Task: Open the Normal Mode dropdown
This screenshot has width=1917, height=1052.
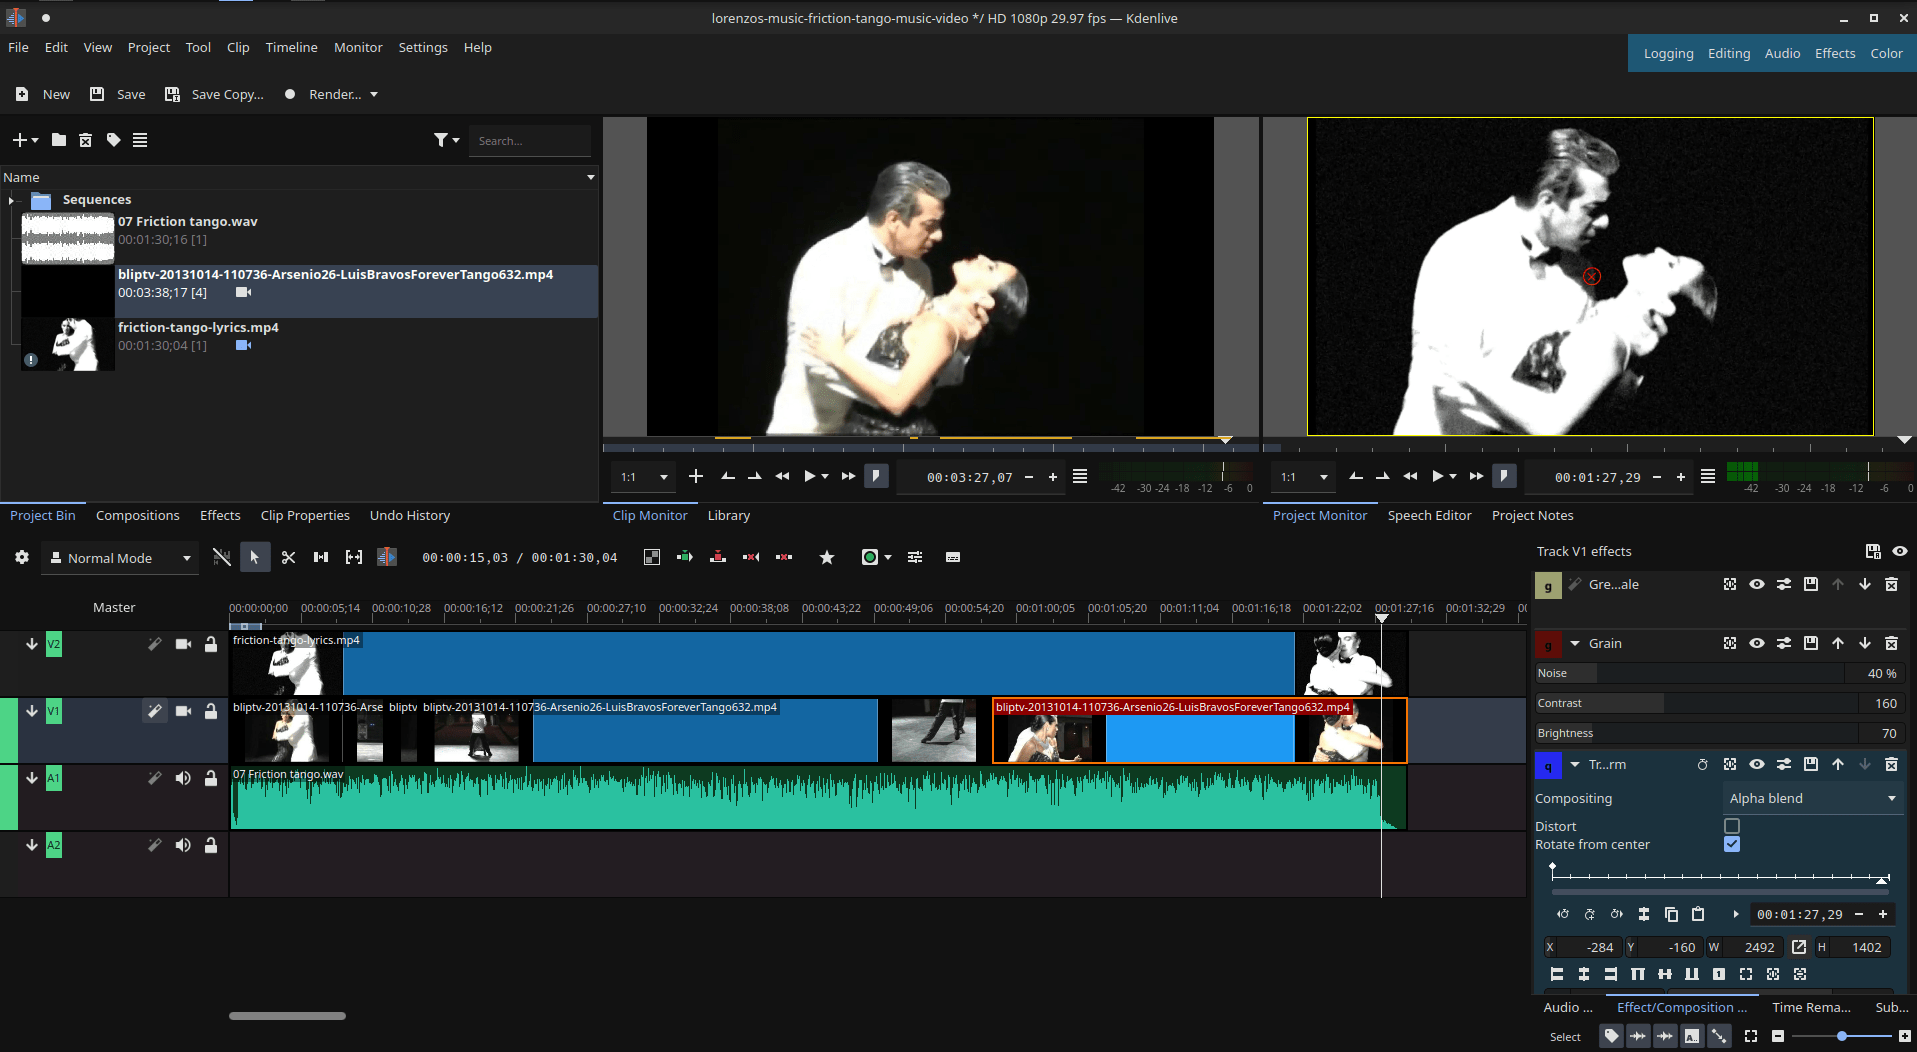Action: [x=119, y=557]
